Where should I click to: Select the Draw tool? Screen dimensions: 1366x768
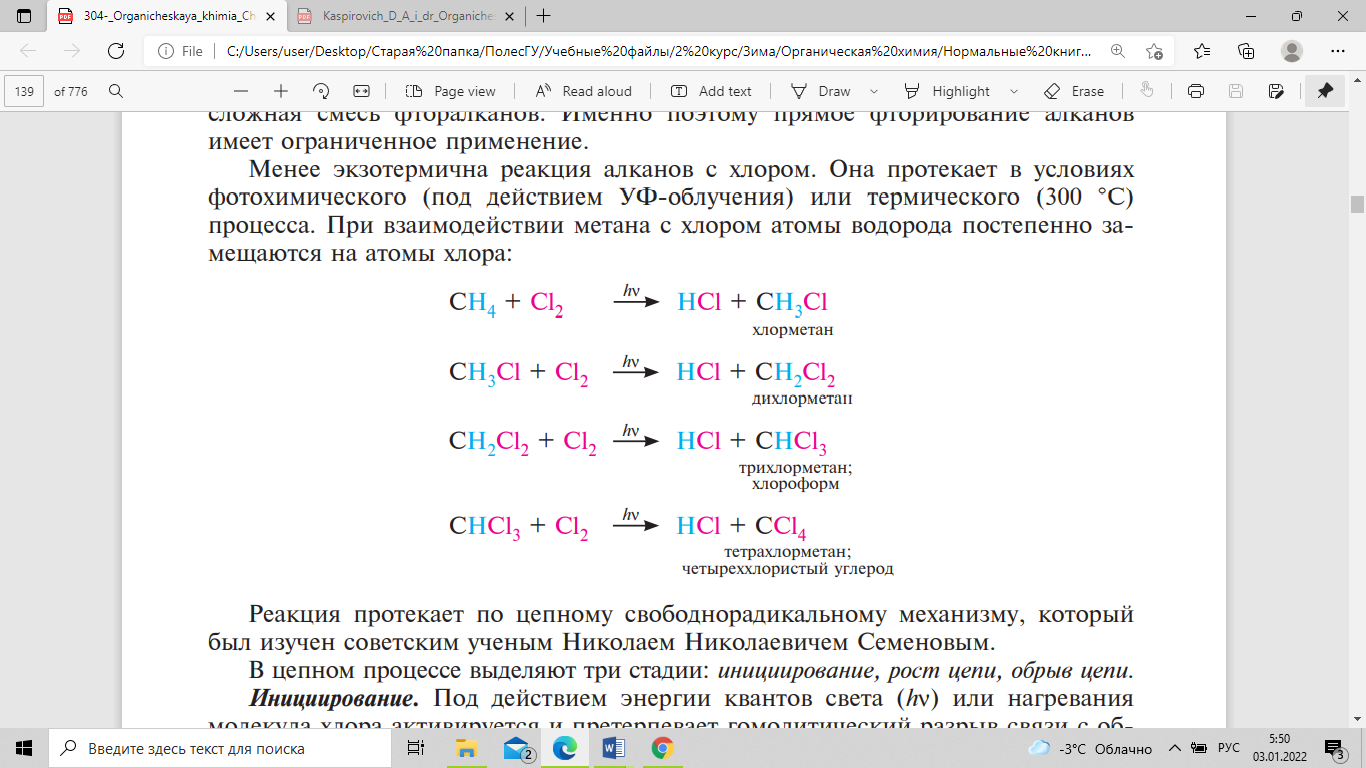coord(822,91)
